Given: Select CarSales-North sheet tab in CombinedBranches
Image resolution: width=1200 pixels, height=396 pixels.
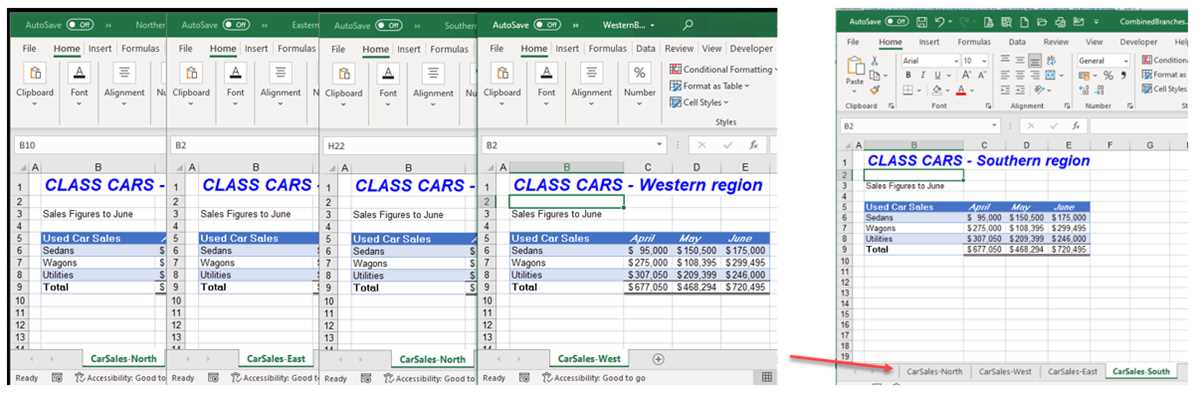Looking at the screenshot, I should 934,371.
